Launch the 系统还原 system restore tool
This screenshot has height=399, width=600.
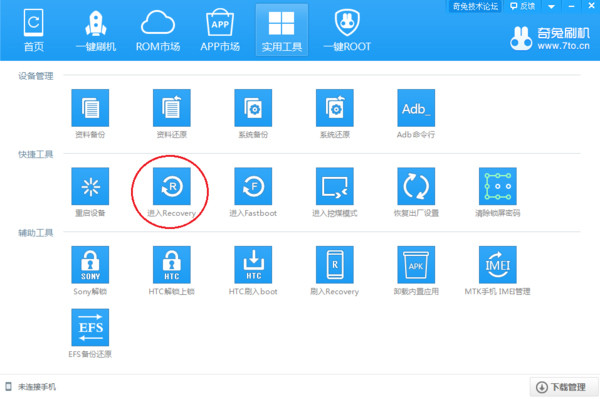coord(335,114)
